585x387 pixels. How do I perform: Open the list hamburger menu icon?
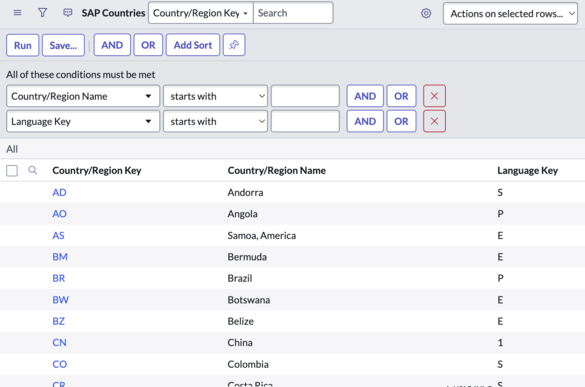pyautogui.click(x=17, y=13)
